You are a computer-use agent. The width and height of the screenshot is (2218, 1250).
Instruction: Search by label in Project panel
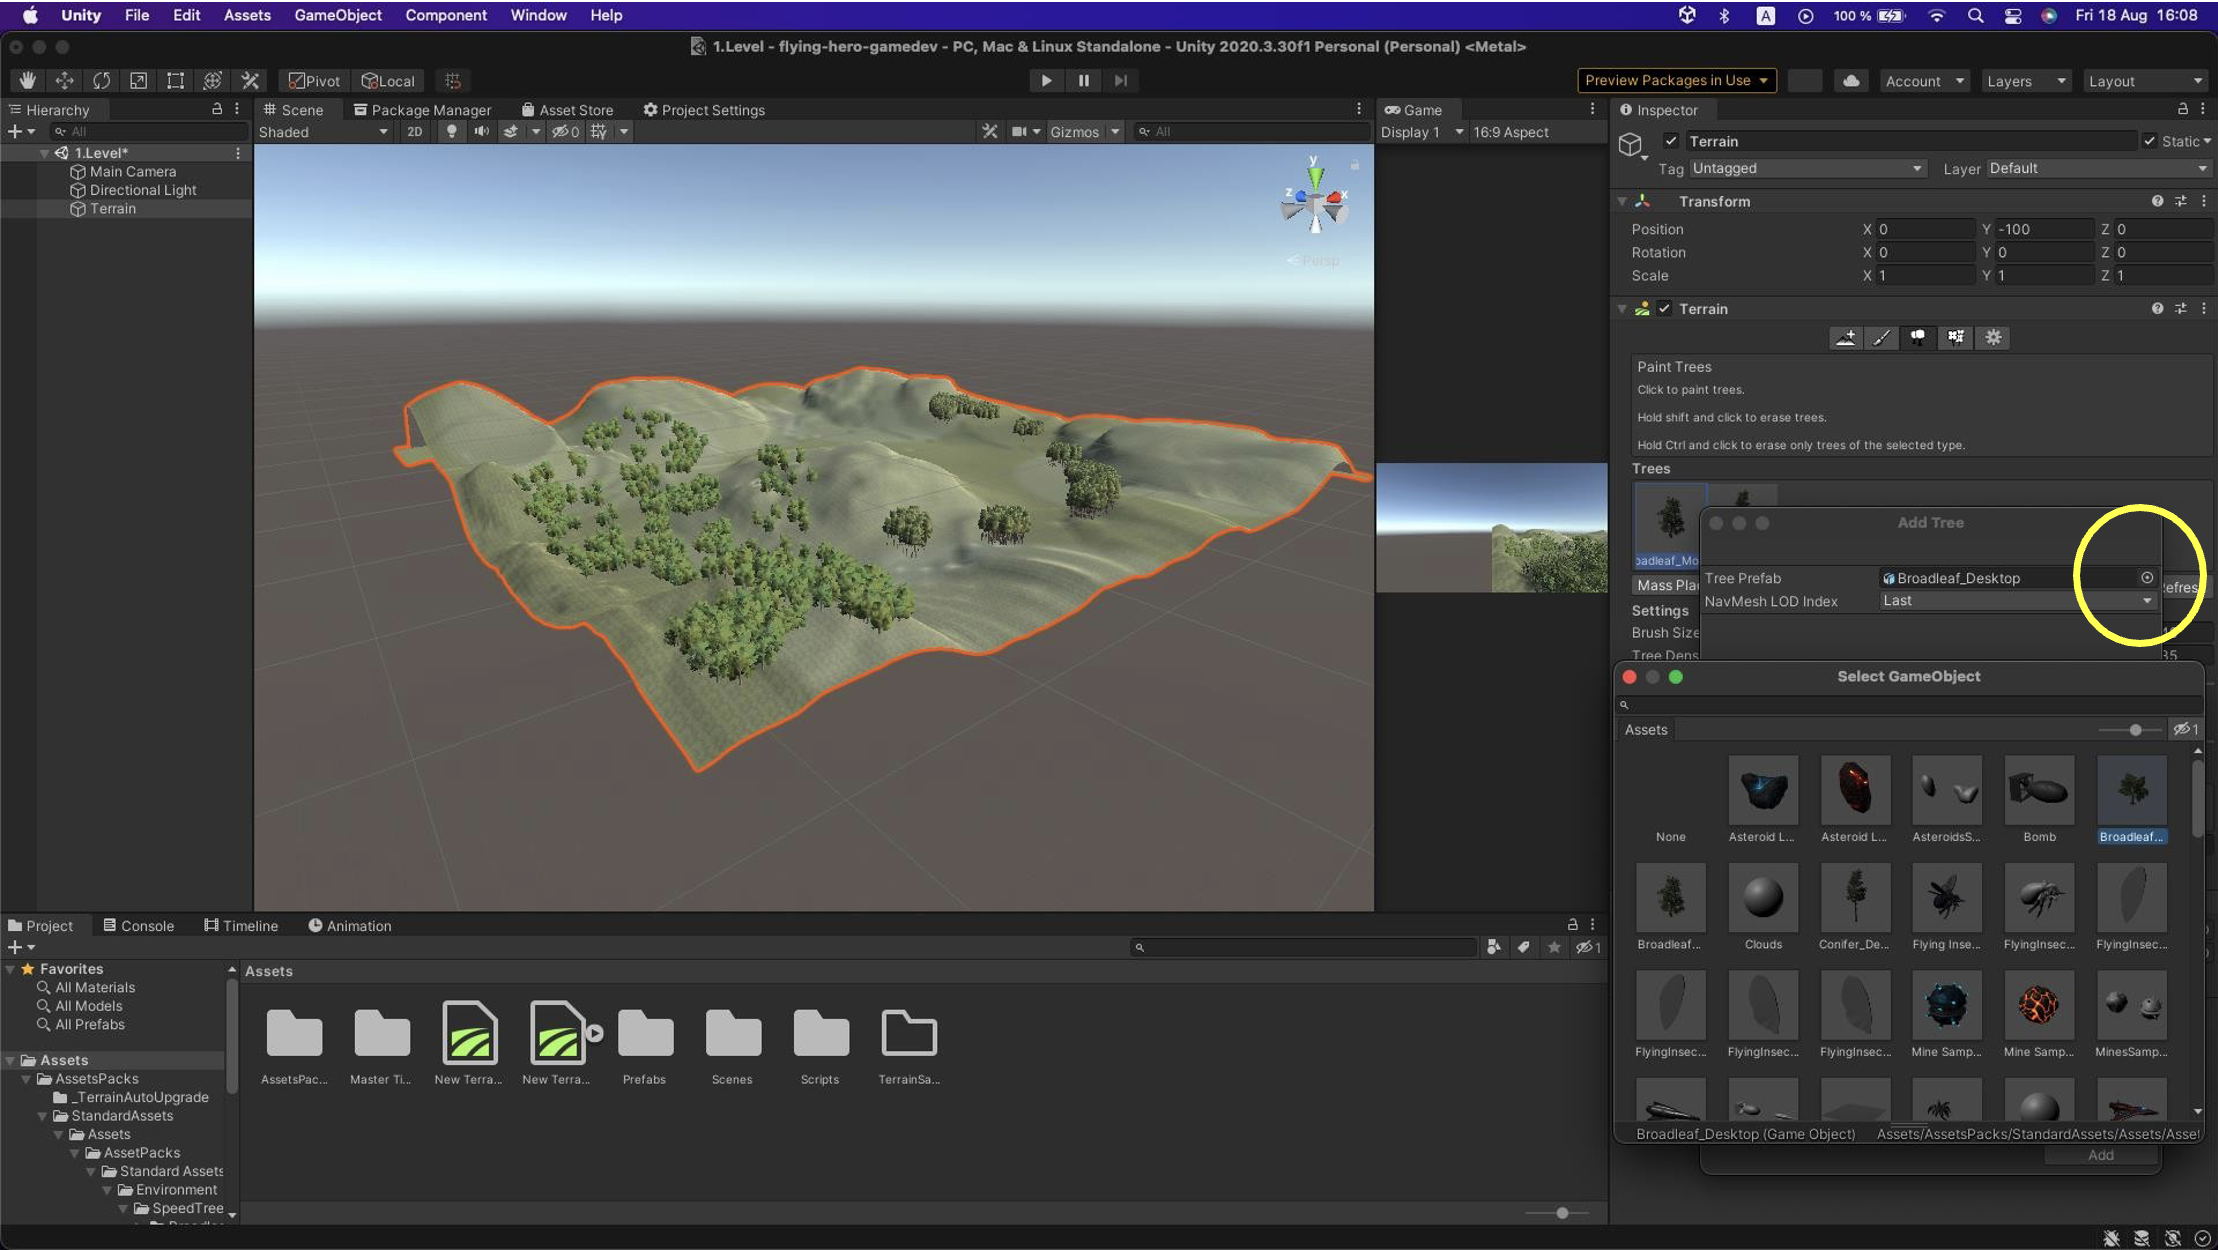(x=1523, y=947)
